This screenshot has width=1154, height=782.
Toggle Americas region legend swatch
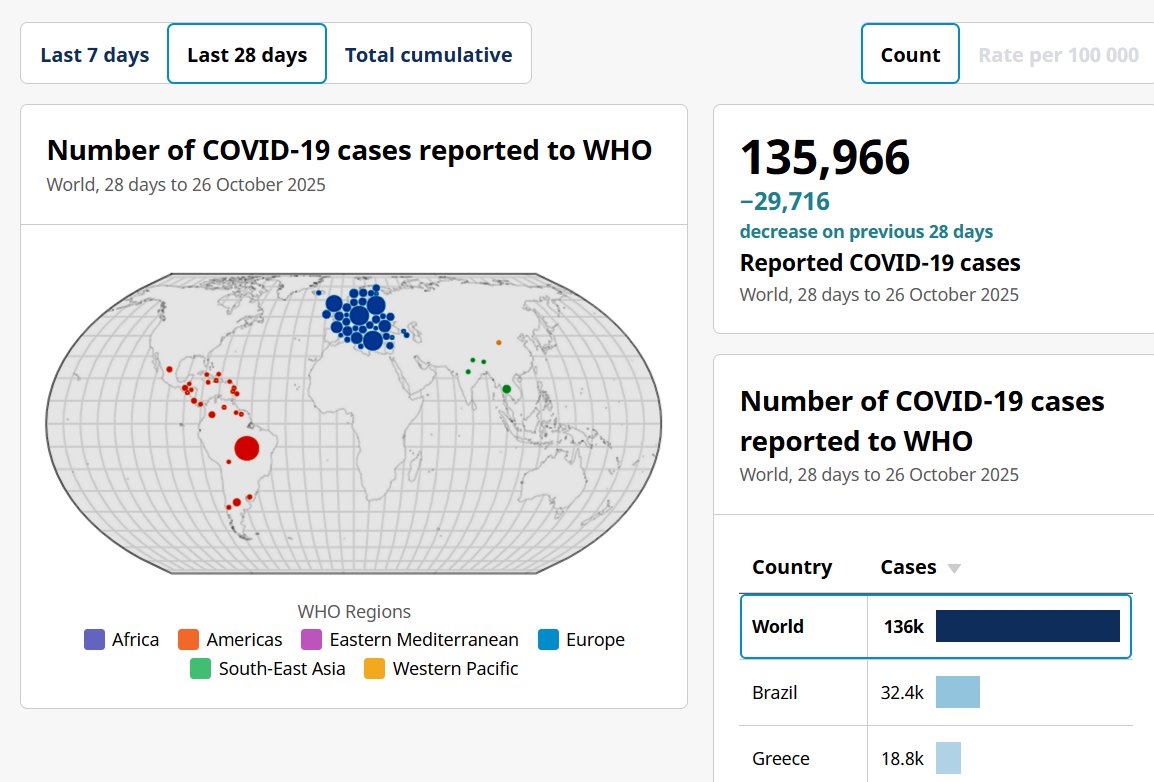pyautogui.click(x=189, y=639)
